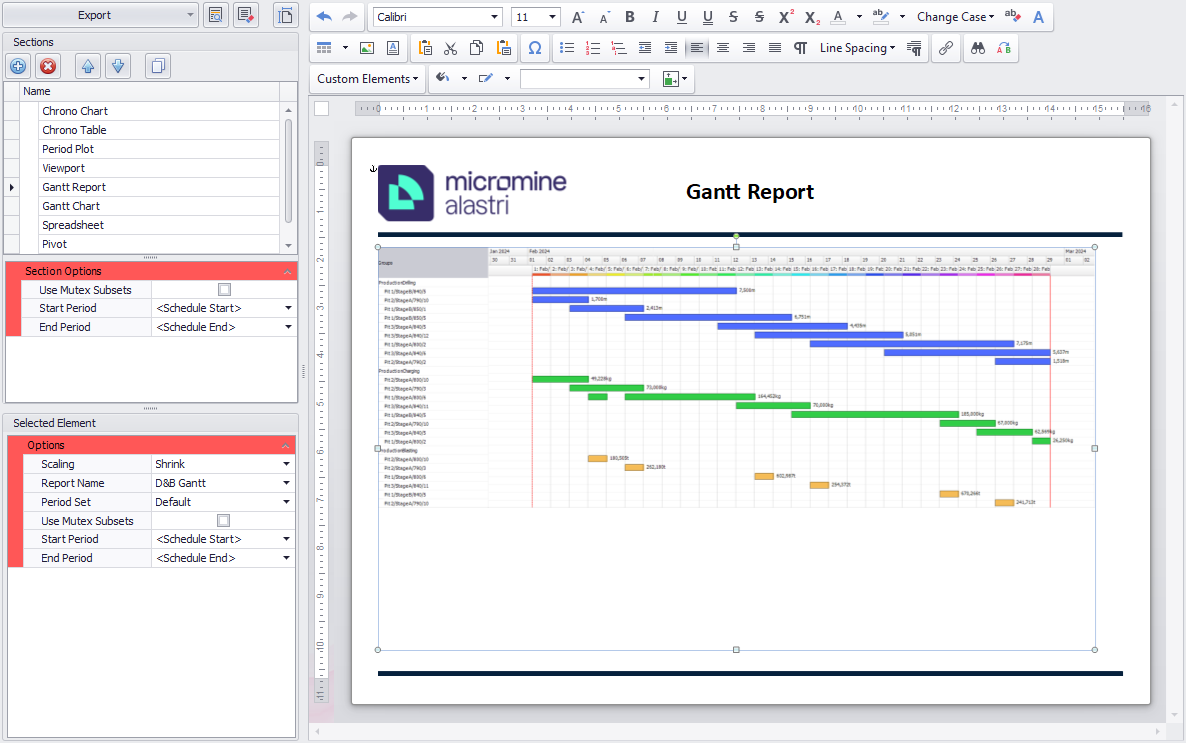Select the Gantt Chart section row
The height and width of the screenshot is (743, 1186).
pos(71,206)
